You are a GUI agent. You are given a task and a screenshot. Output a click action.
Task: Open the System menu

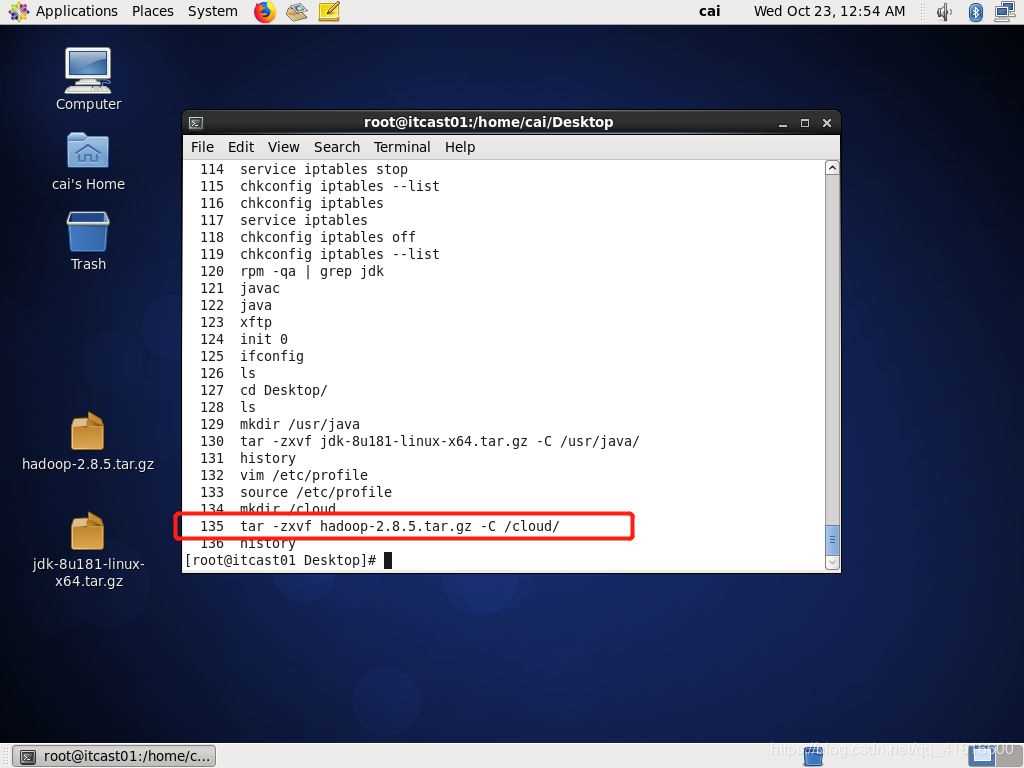click(x=212, y=11)
